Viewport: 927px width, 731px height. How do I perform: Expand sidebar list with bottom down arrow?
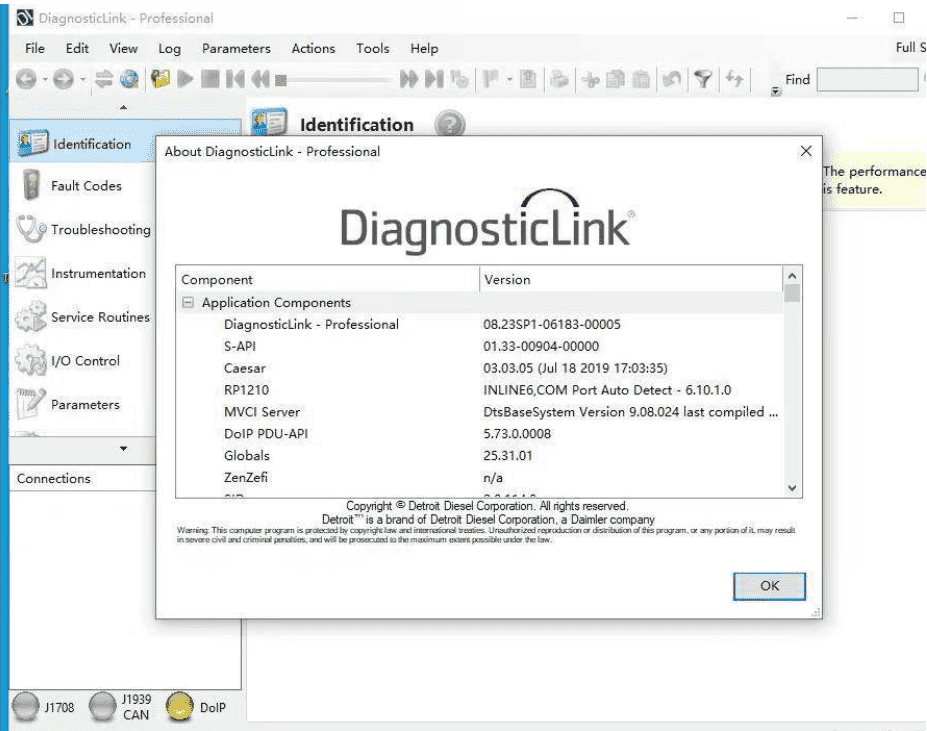click(x=124, y=449)
